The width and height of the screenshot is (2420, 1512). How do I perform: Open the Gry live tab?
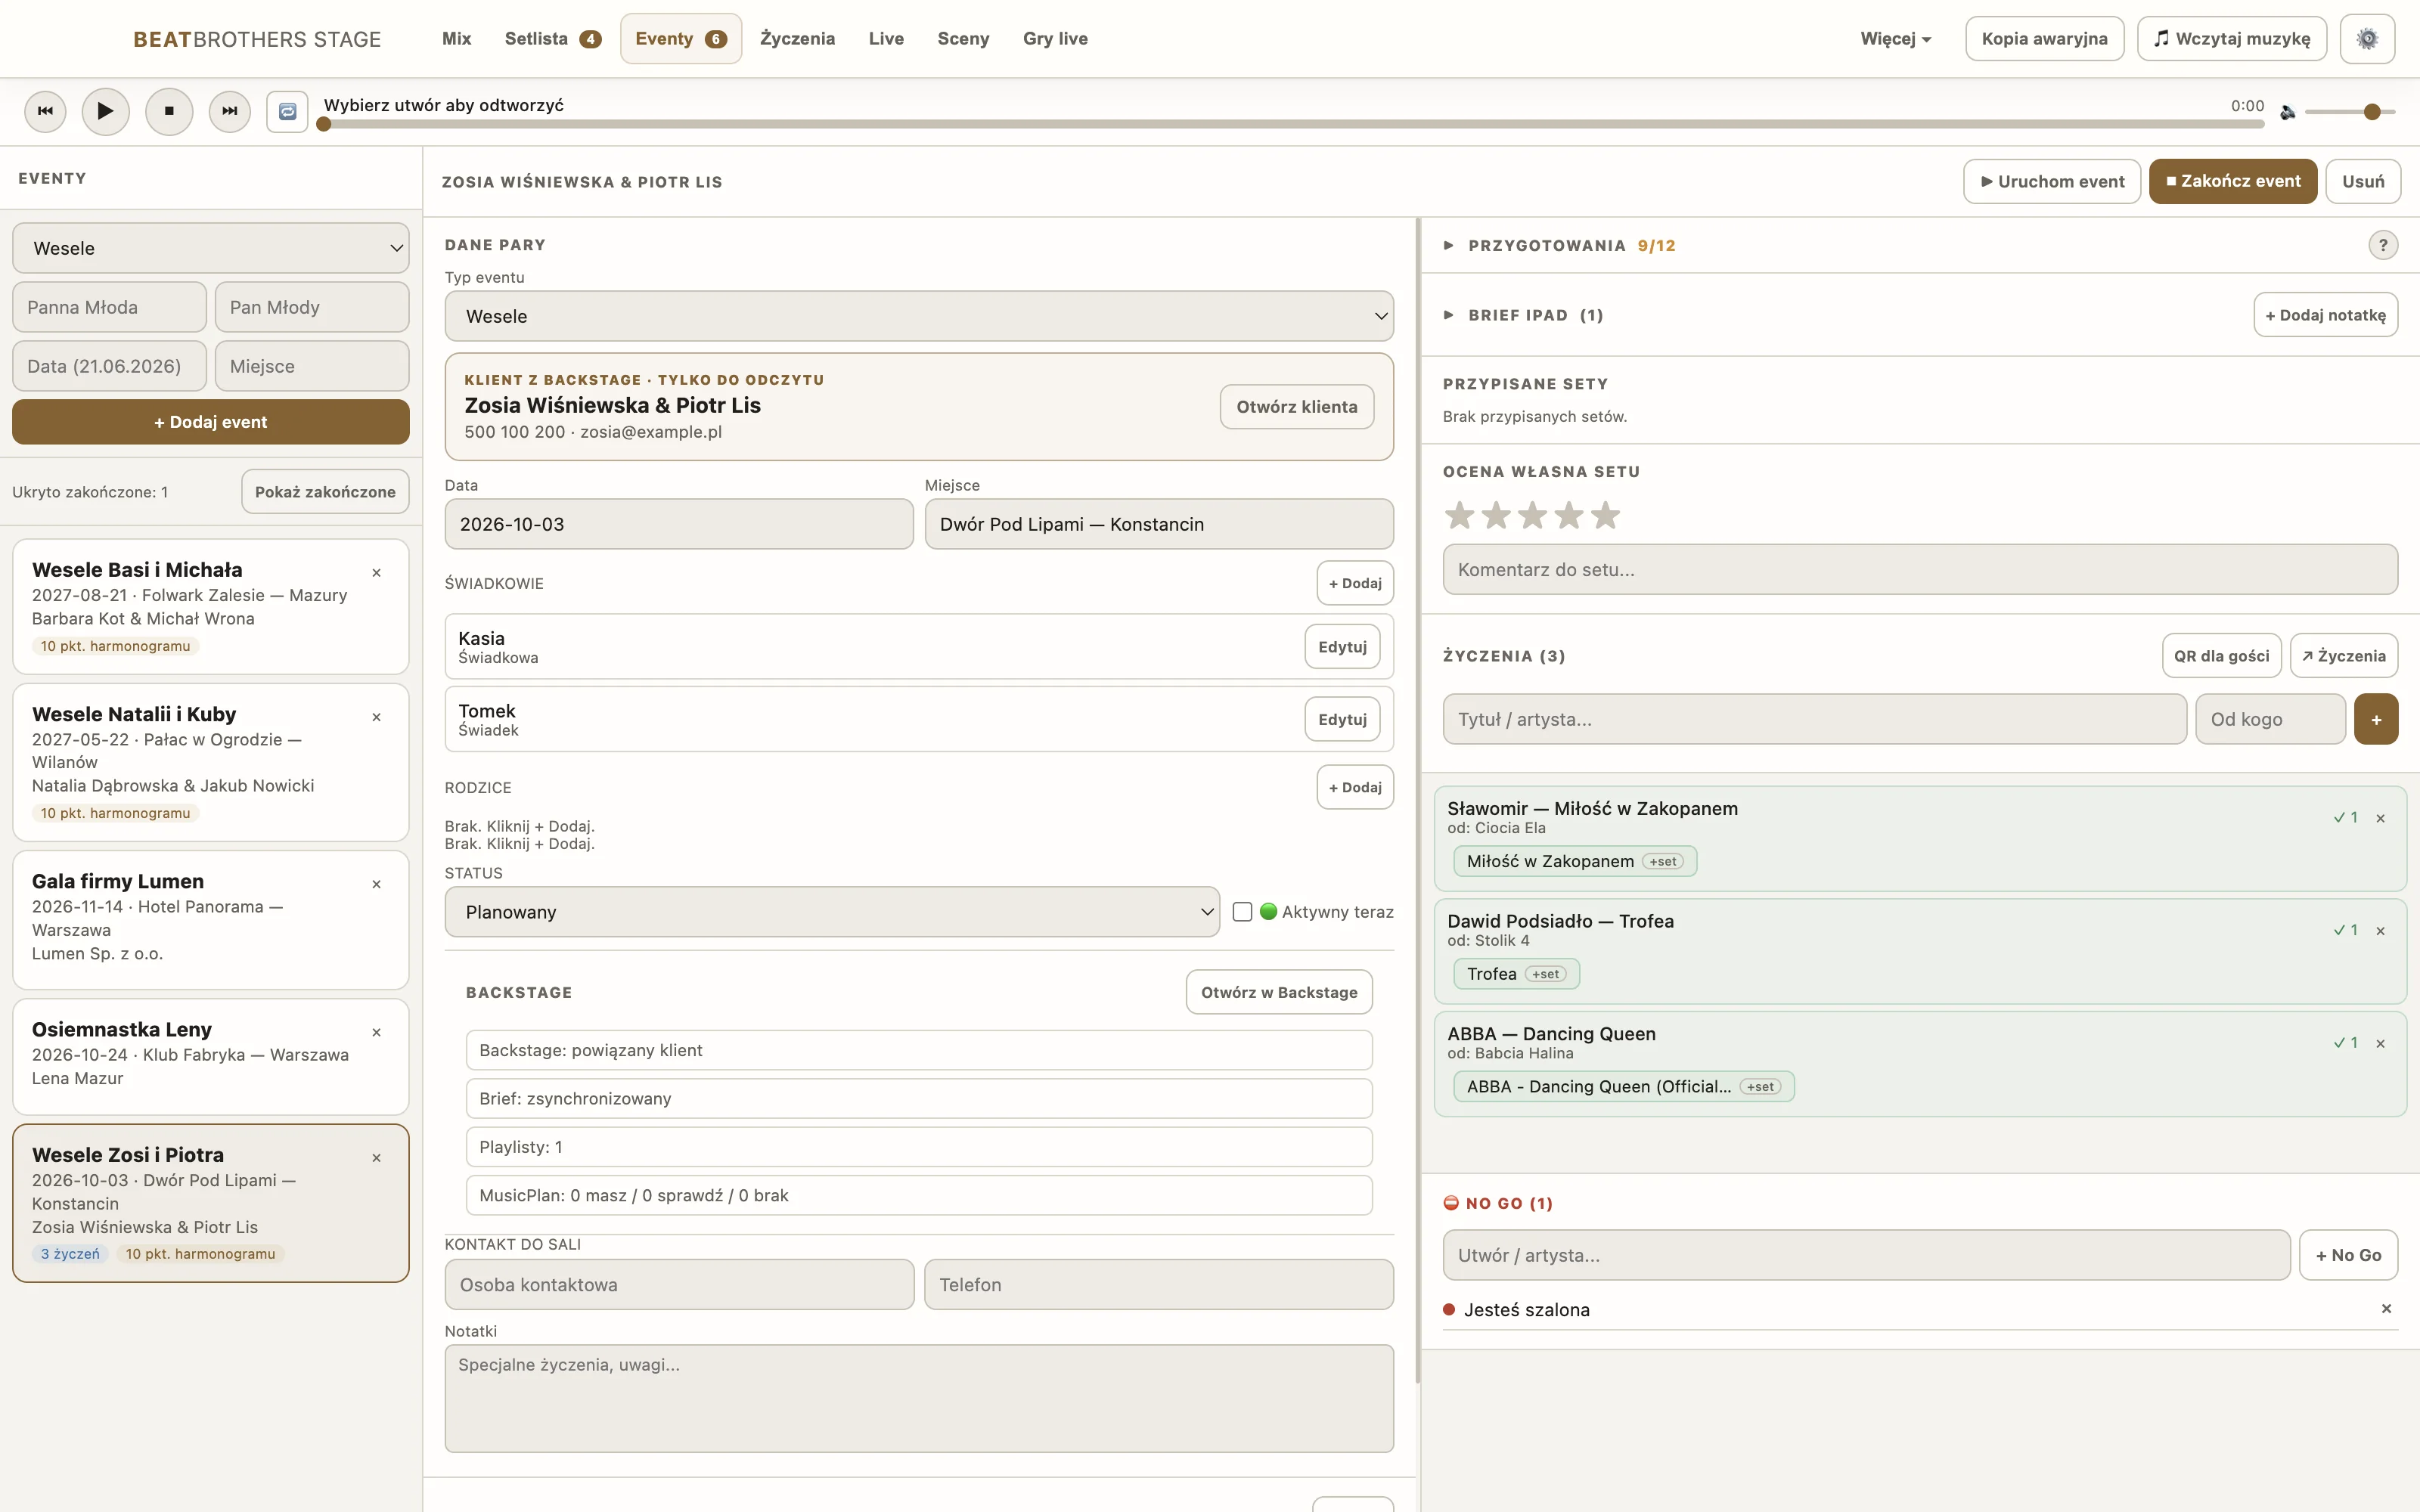point(1055,39)
